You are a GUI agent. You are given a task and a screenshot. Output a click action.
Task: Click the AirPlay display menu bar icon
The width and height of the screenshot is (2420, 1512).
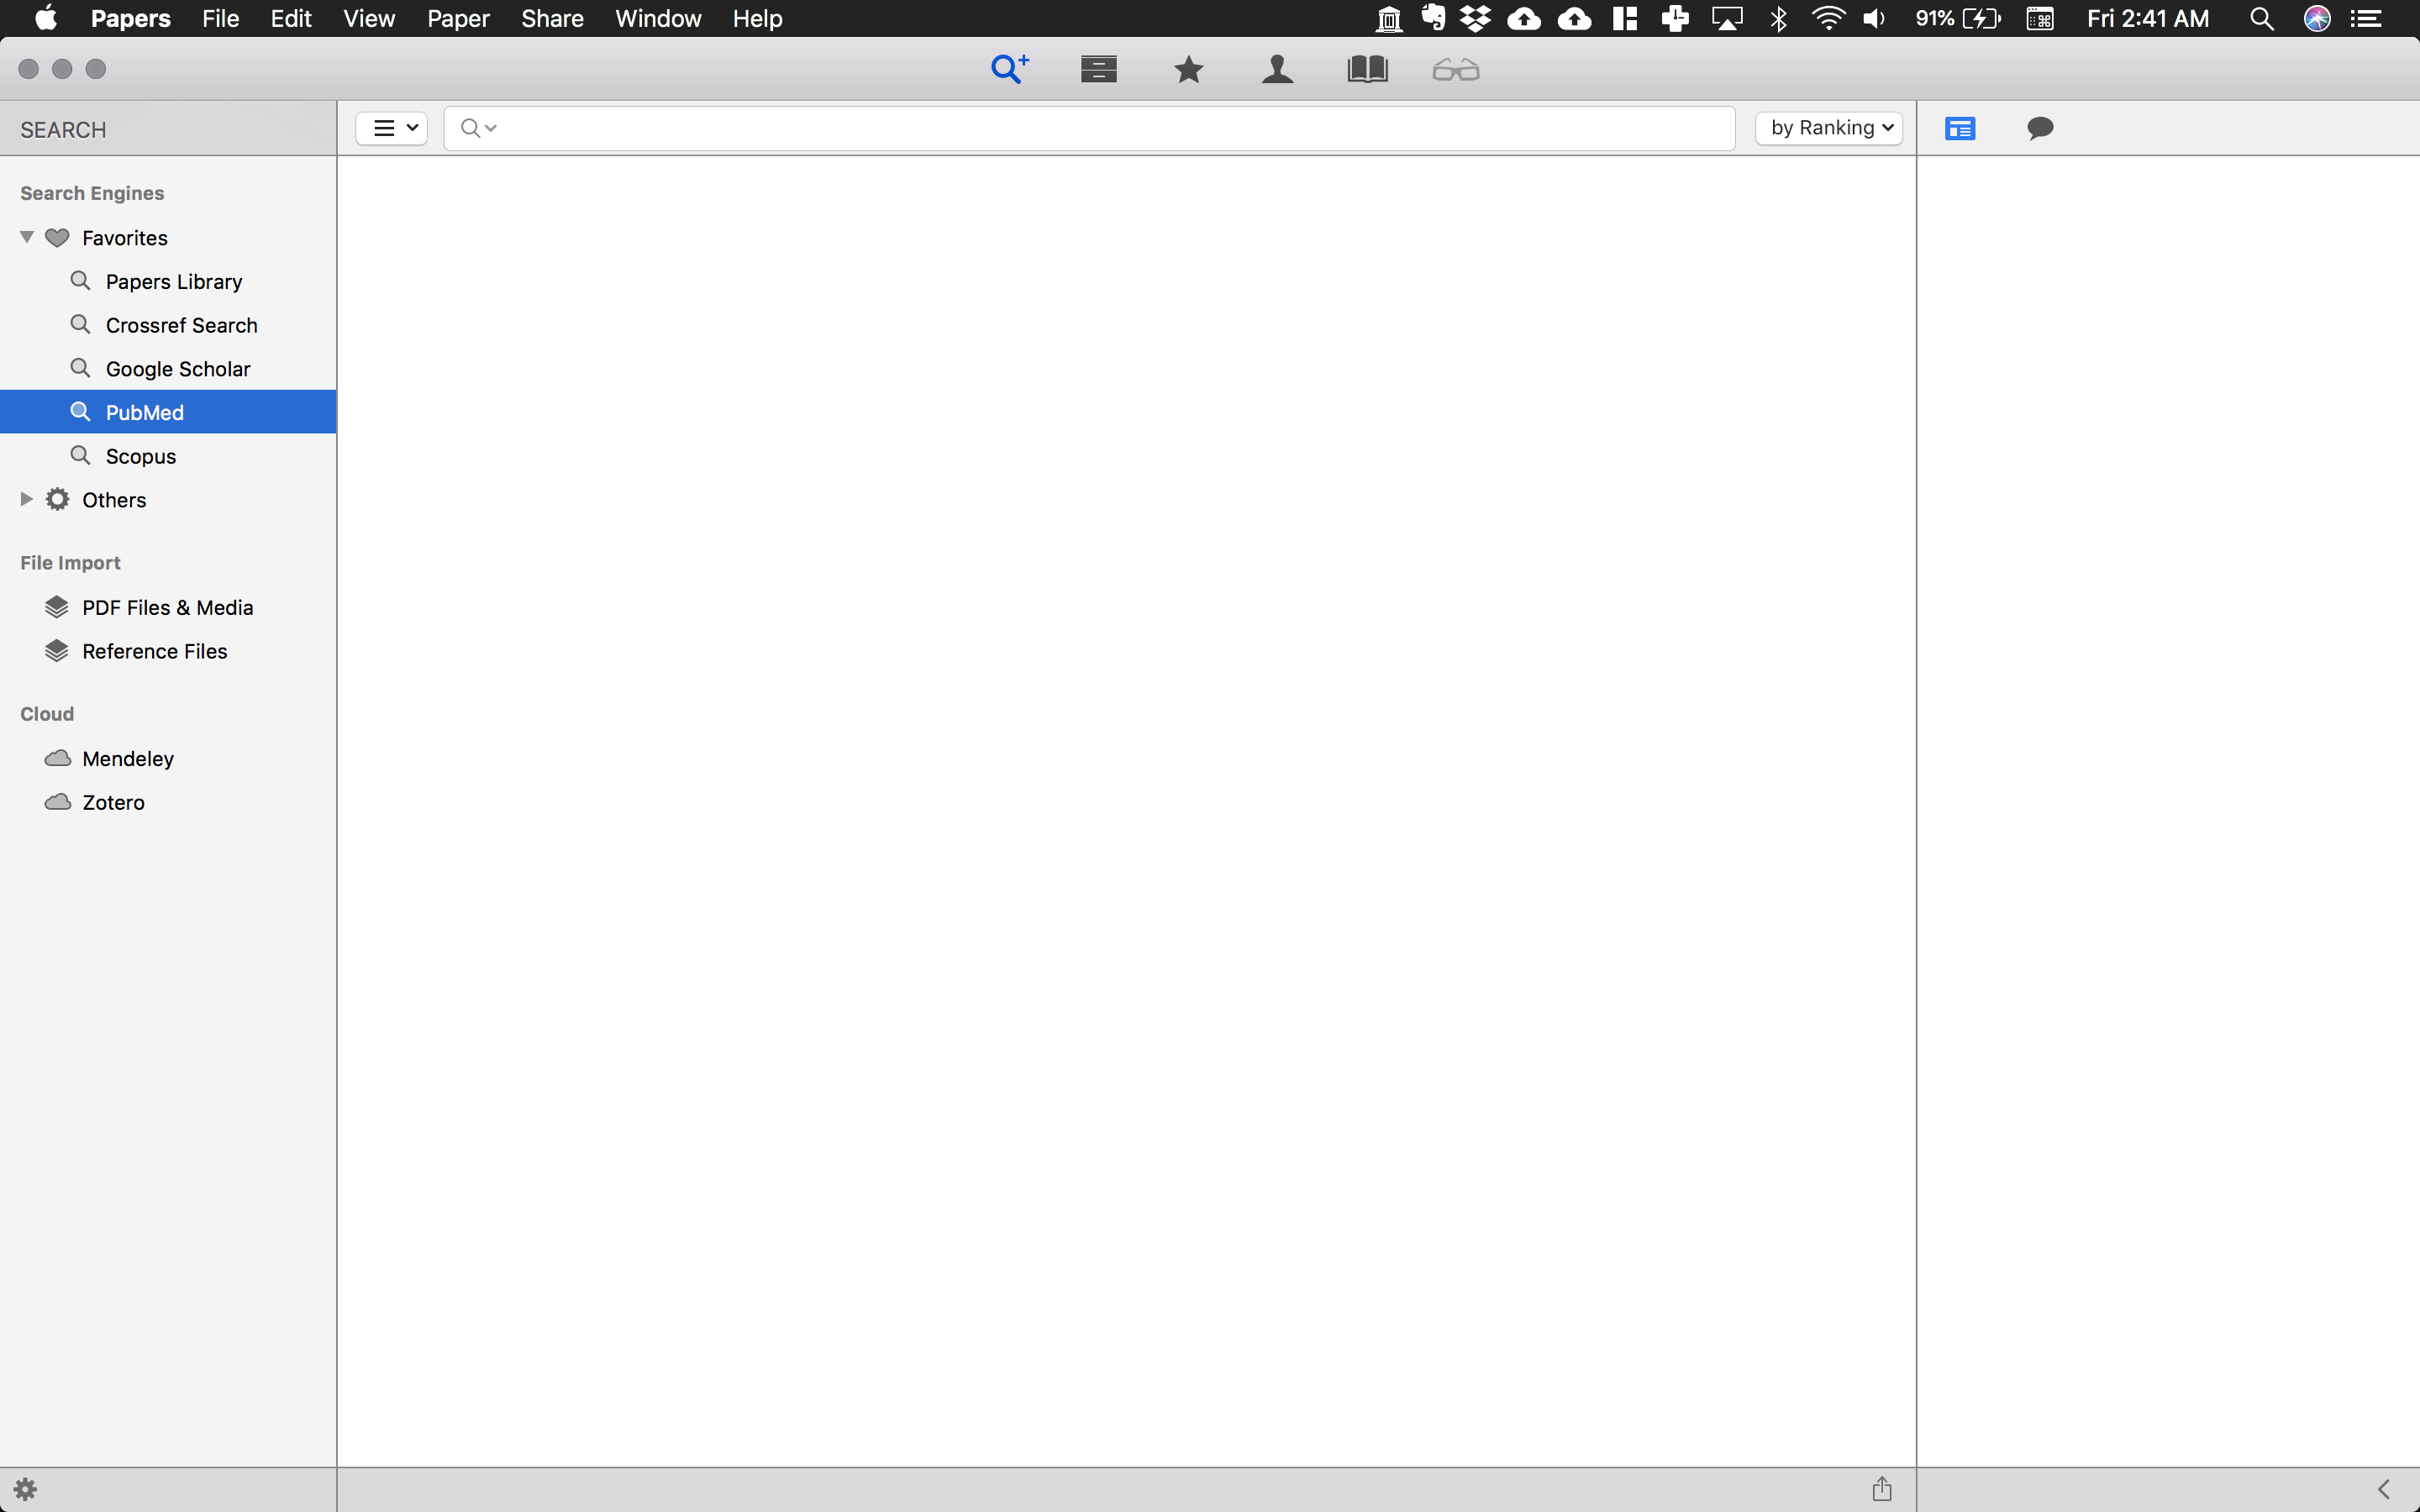coord(1727,18)
